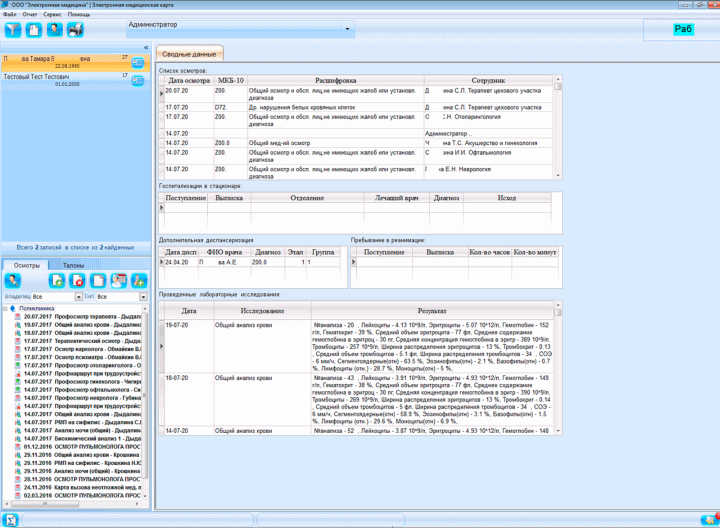The image size is (720, 528).
Task: Open patient card icon for Тестовый Тест Тестович
Action: (137, 81)
